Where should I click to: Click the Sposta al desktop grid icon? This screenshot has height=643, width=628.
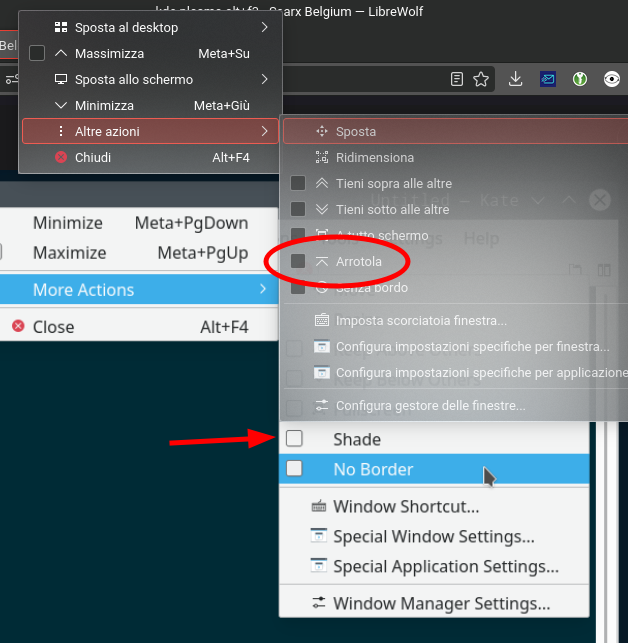pos(61,27)
